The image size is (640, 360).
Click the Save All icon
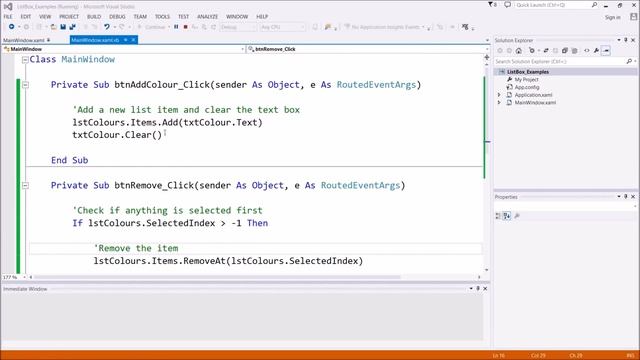(72, 27)
